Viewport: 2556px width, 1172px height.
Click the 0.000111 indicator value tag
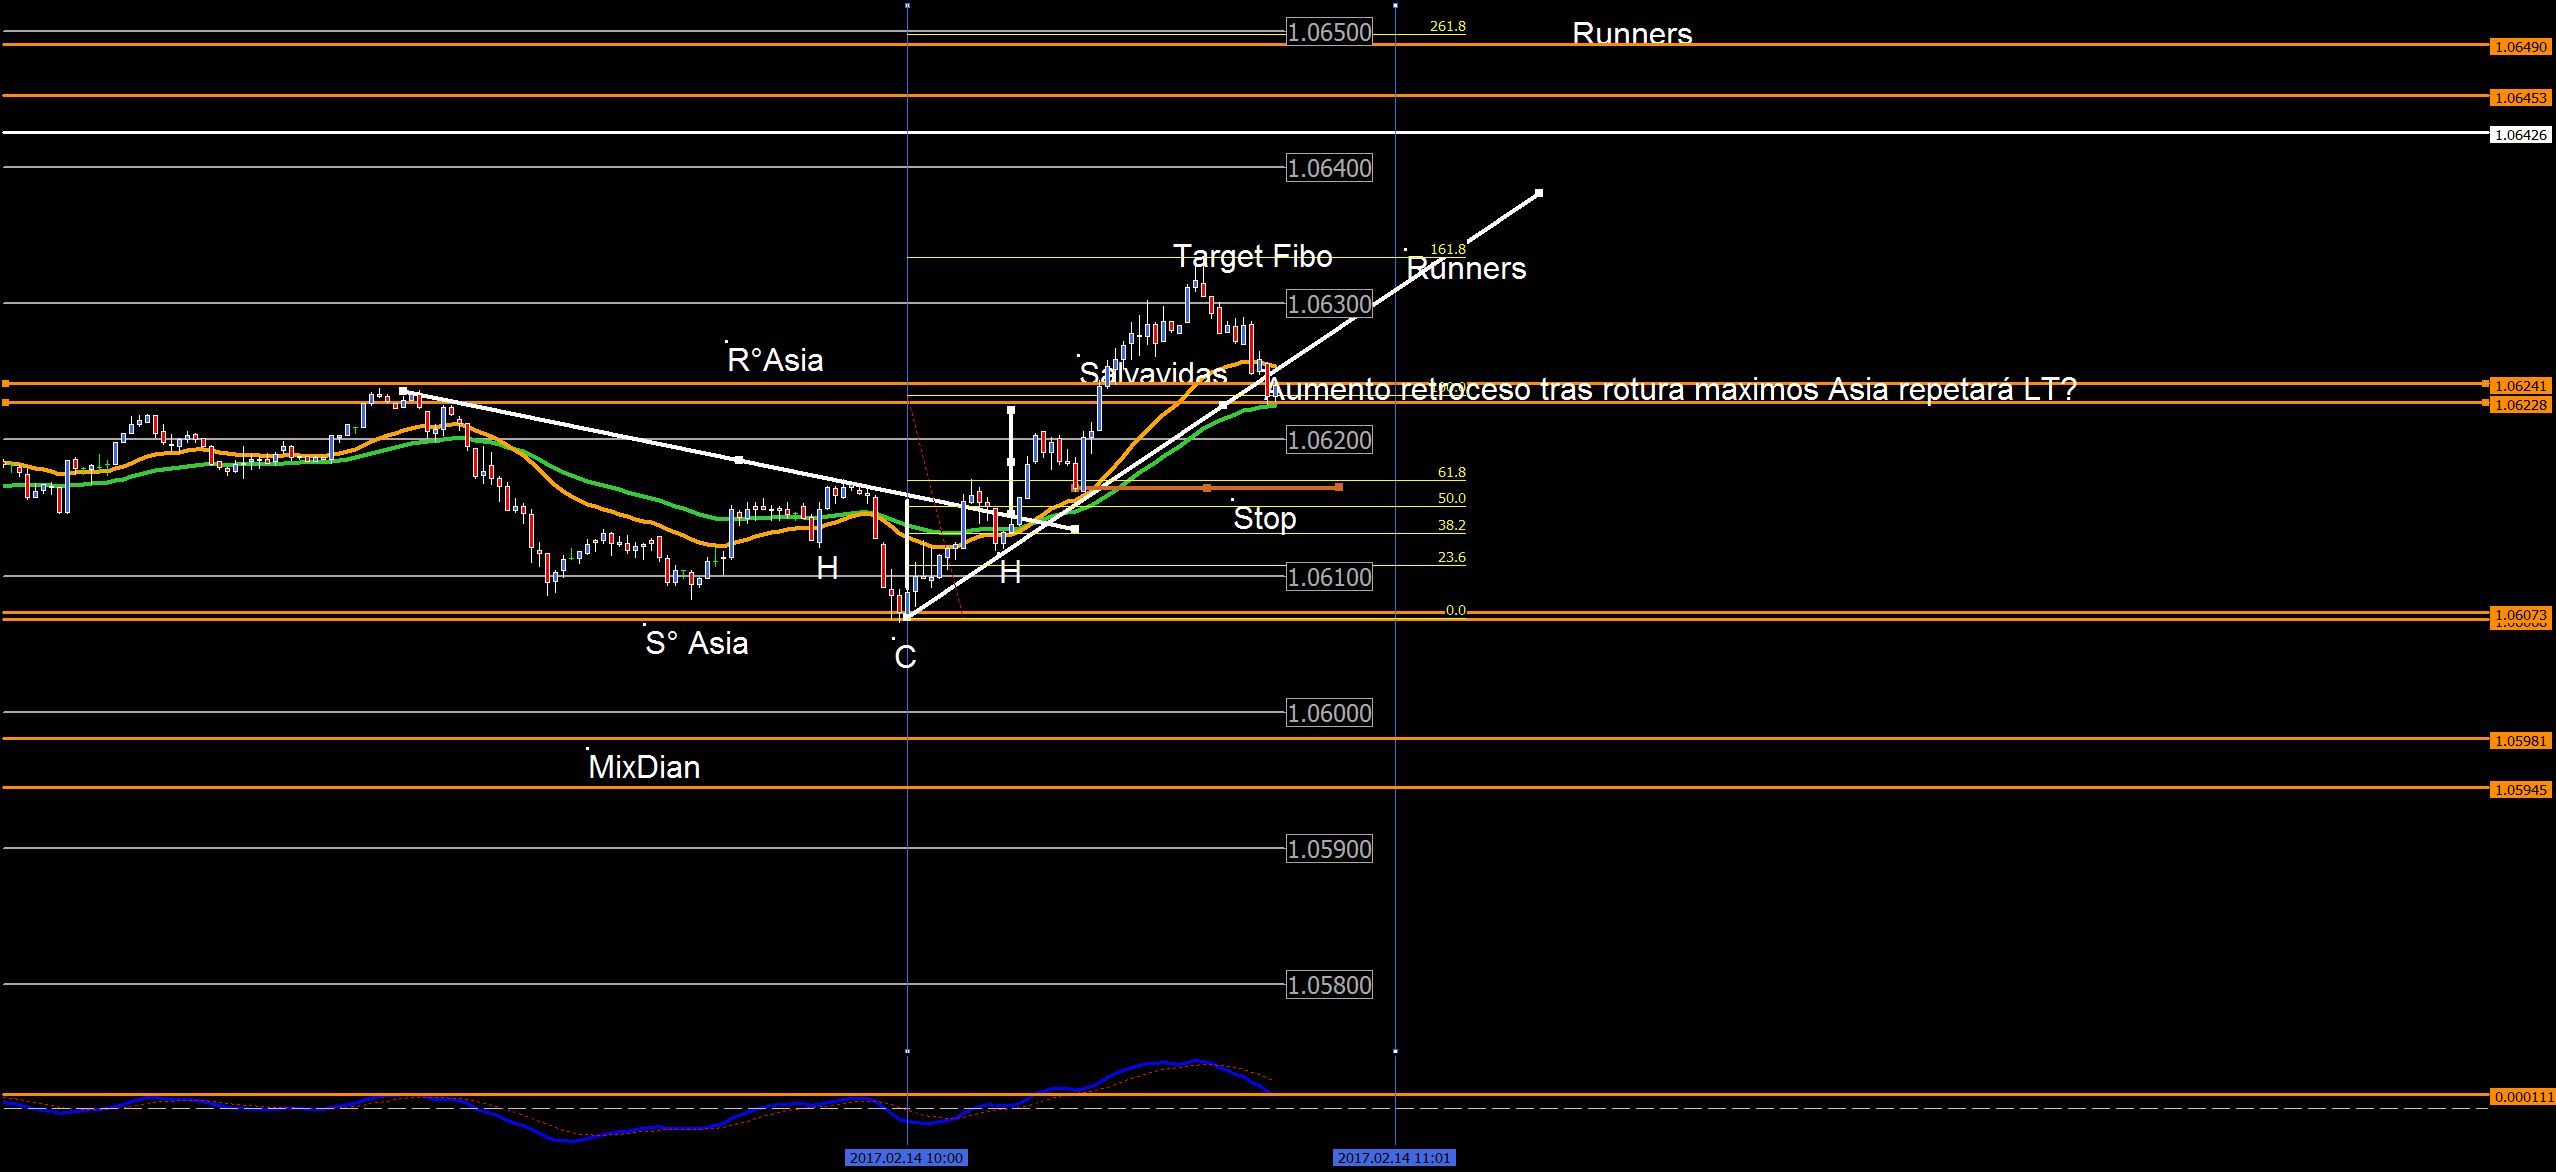(x=2522, y=1097)
